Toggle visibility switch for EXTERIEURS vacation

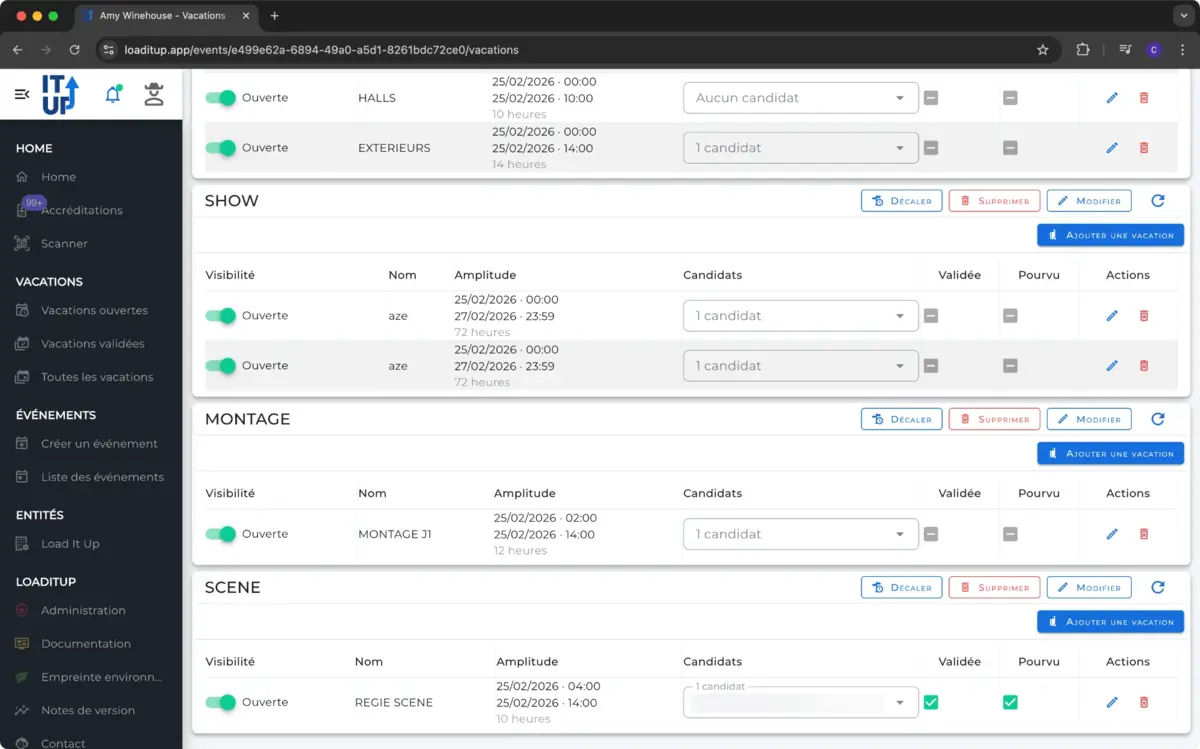click(221, 148)
